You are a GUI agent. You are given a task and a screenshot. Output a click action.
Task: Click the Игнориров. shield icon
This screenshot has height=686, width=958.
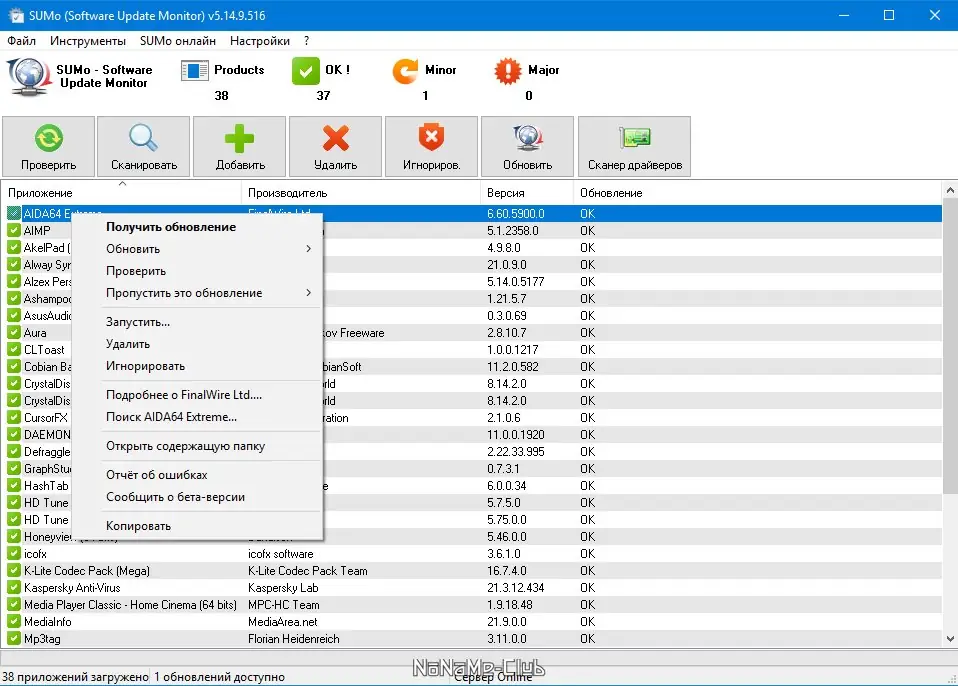(431, 138)
